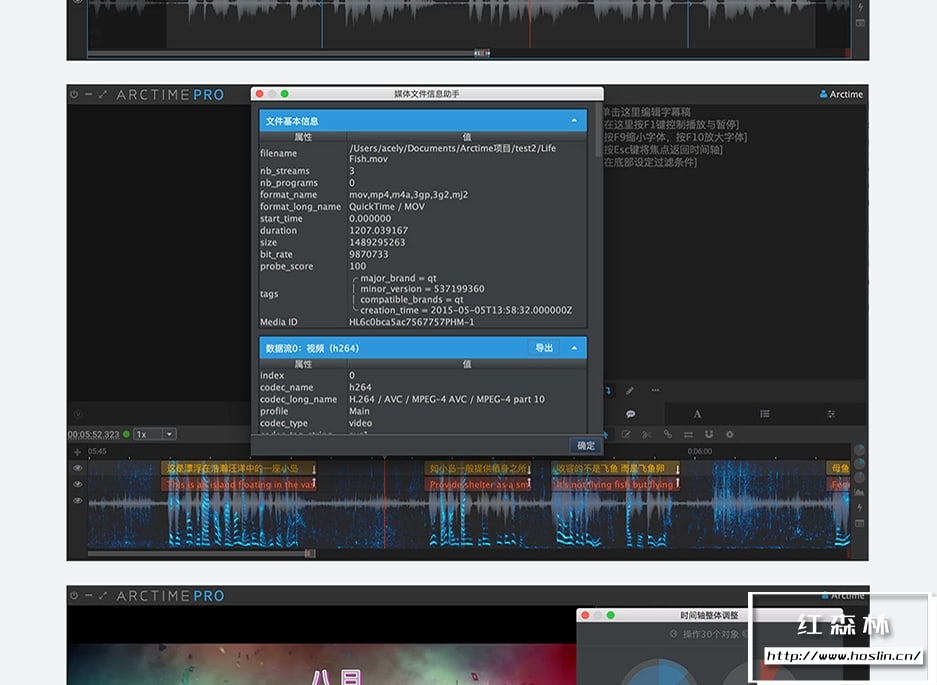Click the codec_long_name value 'H.264 / AVC'

[447, 399]
